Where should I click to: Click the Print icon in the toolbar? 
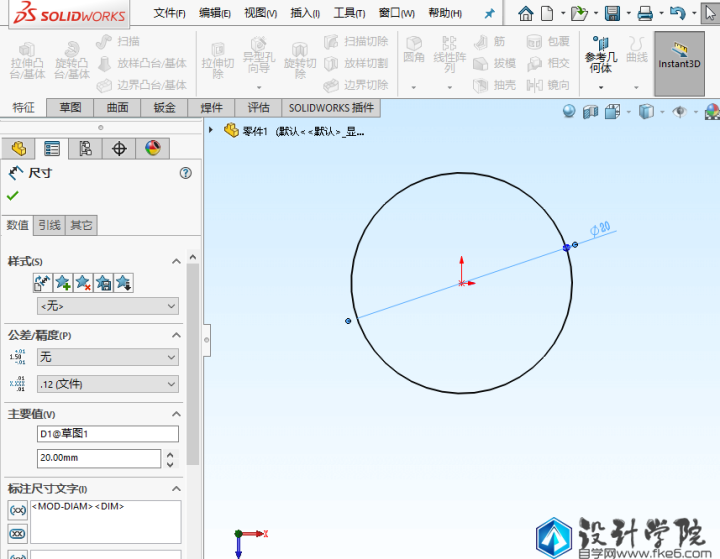pos(645,14)
